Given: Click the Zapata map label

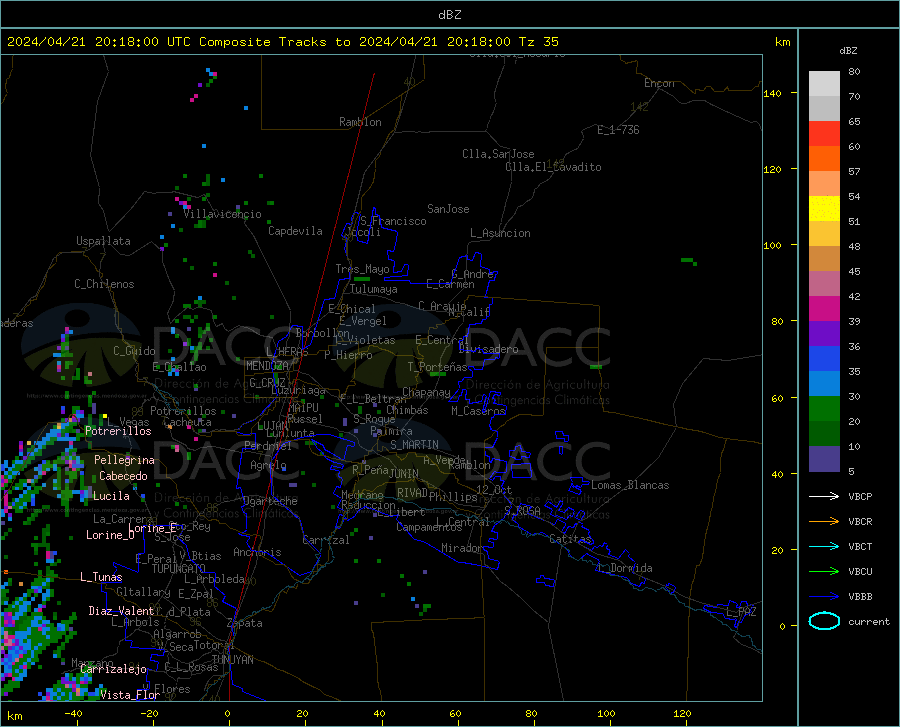Looking at the screenshot, I should tap(245, 623).
